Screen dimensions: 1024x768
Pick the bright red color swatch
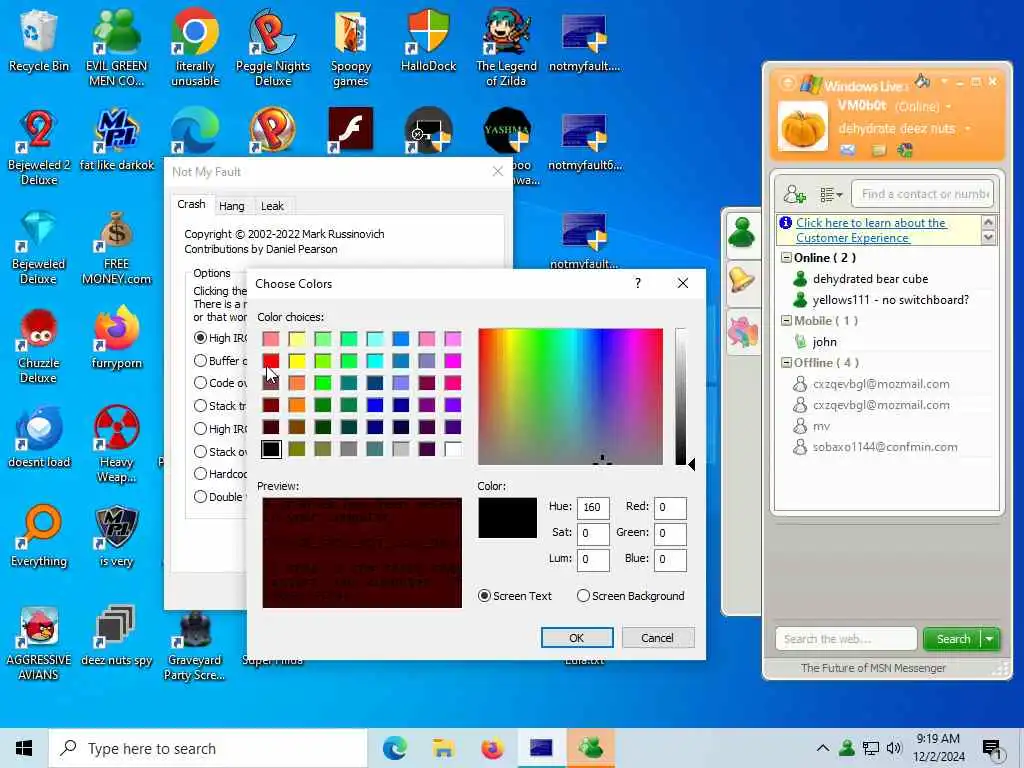270,360
